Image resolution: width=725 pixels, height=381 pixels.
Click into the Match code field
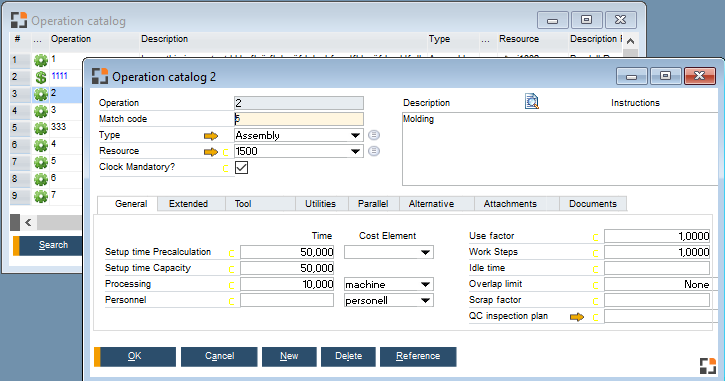click(x=299, y=119)
